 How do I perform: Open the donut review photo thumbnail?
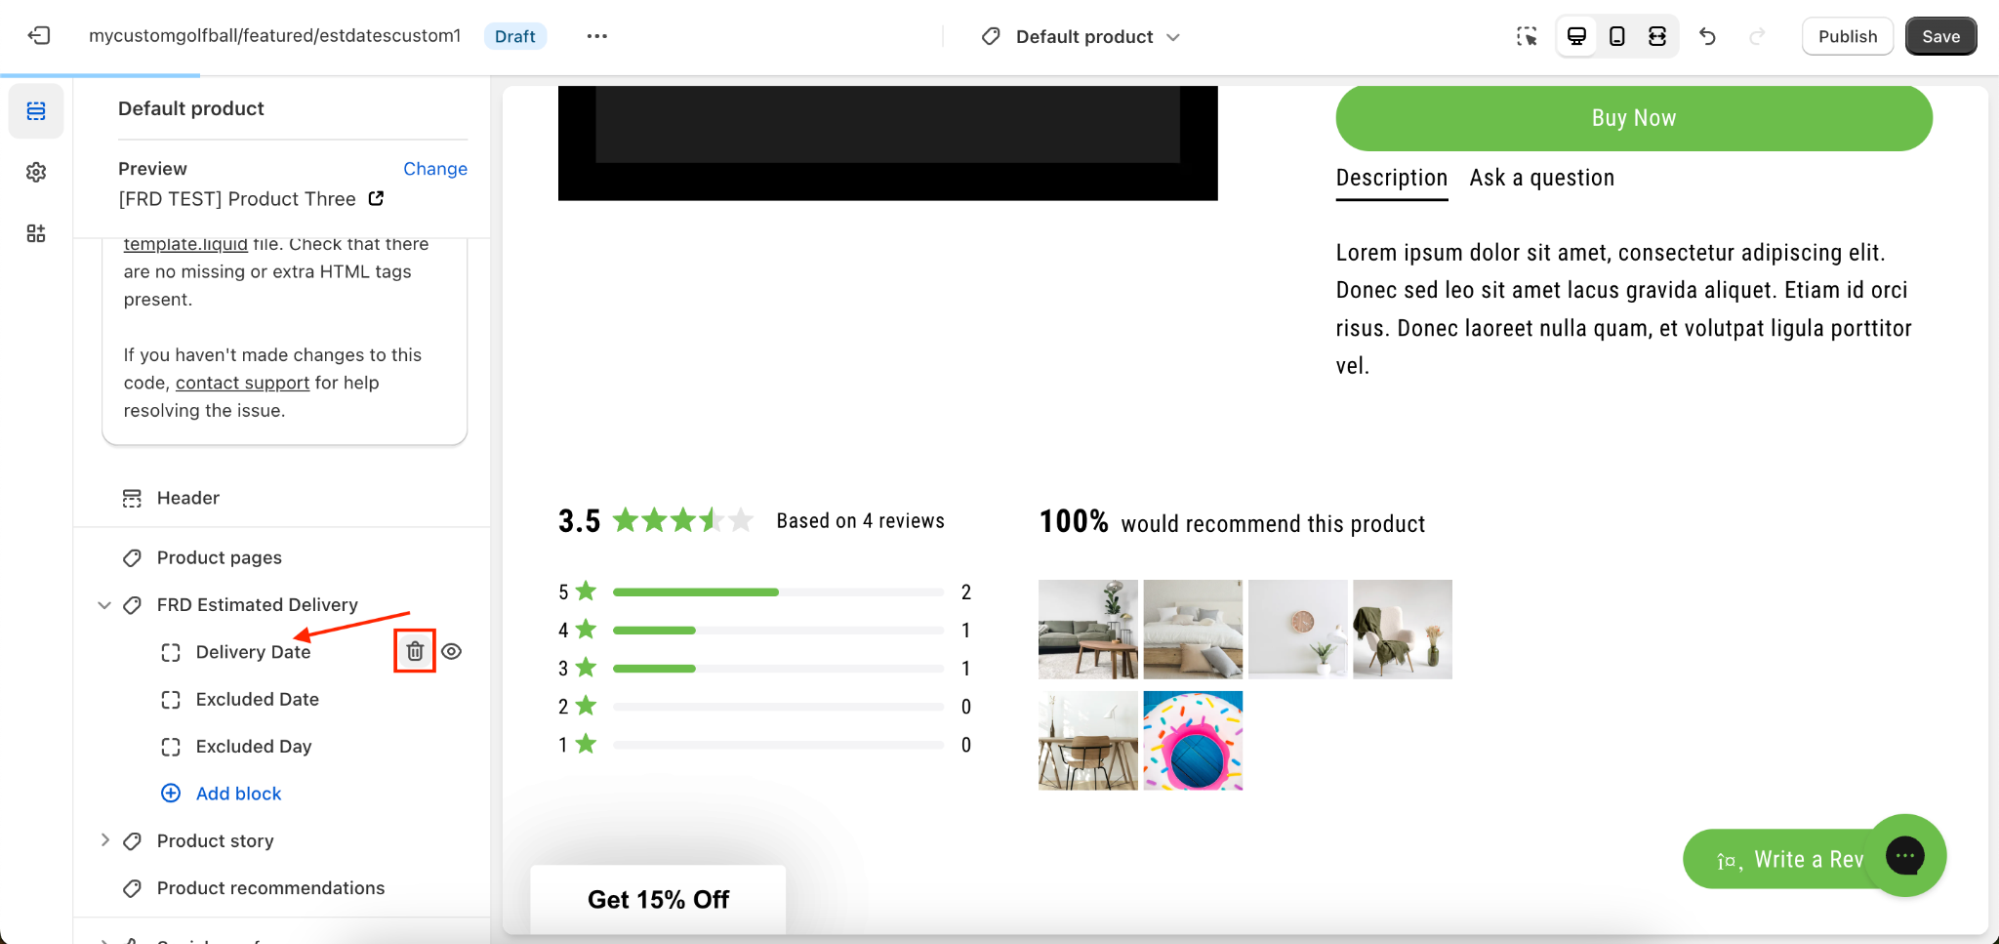(1193, 741)
